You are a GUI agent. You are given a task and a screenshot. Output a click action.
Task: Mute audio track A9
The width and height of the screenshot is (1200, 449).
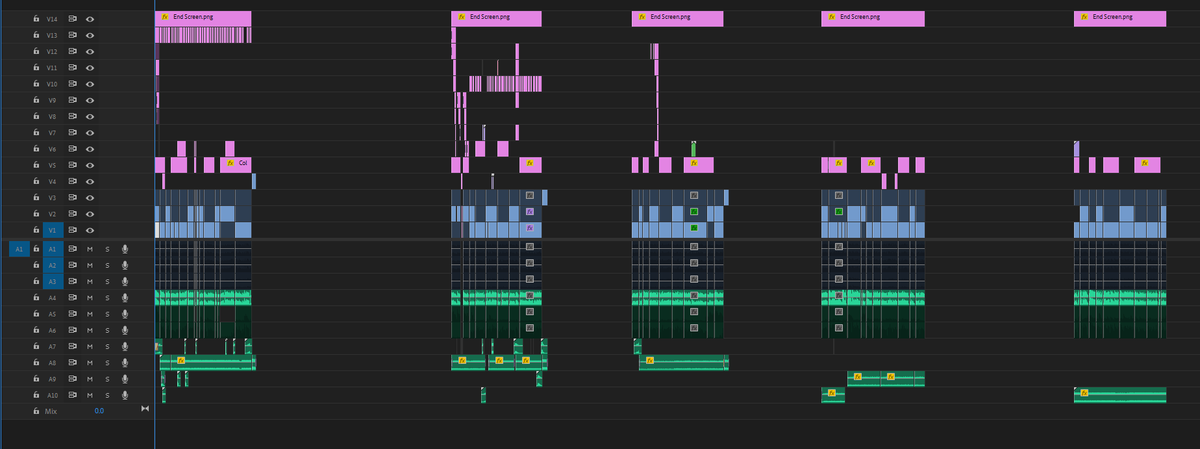point(89,379)
